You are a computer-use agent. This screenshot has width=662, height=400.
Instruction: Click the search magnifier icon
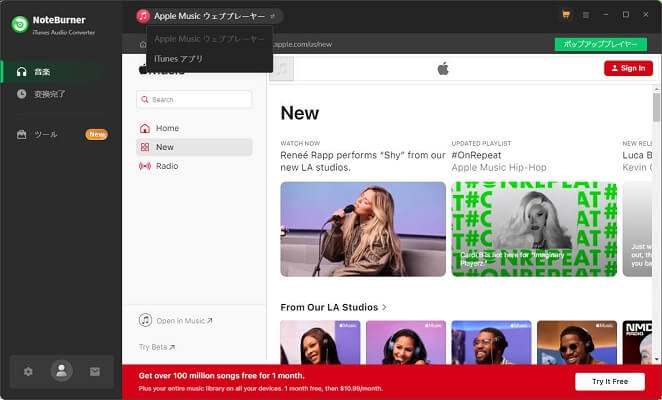pos(145,99)
